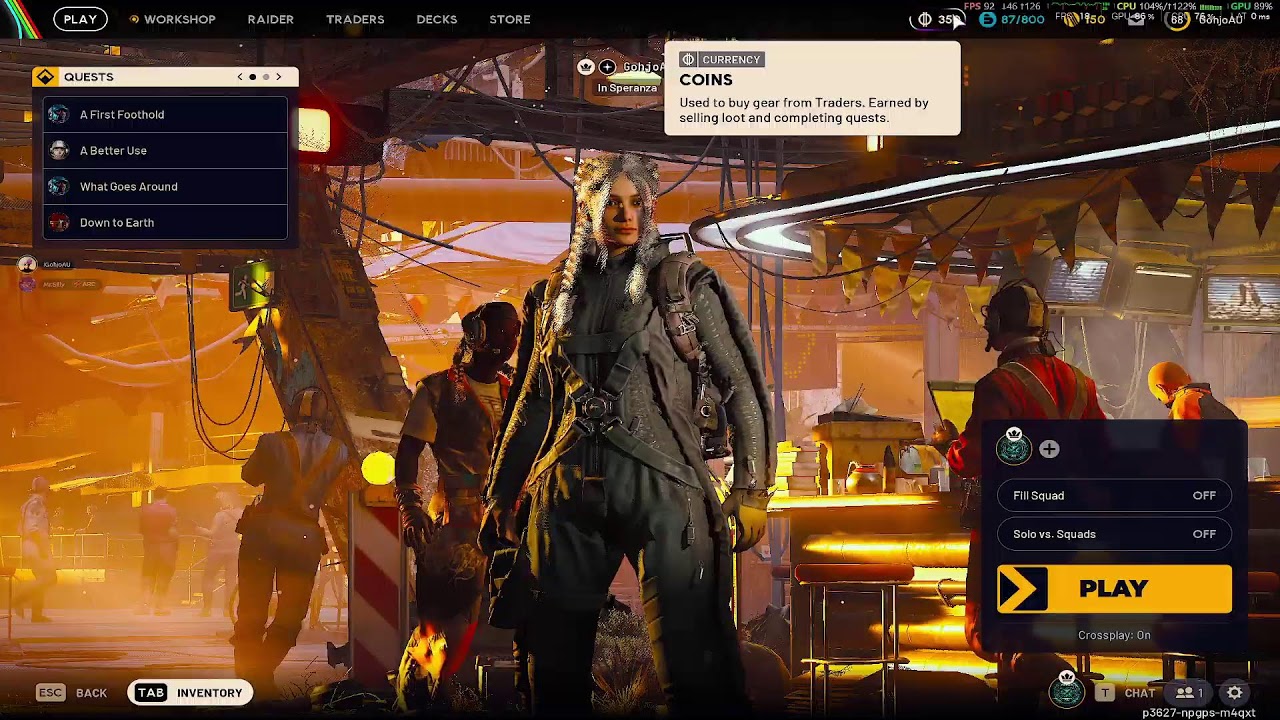Click the Raider Tokens currency icon showing 150
This screenshot has width=1280, height=720.
[1073, 19]
